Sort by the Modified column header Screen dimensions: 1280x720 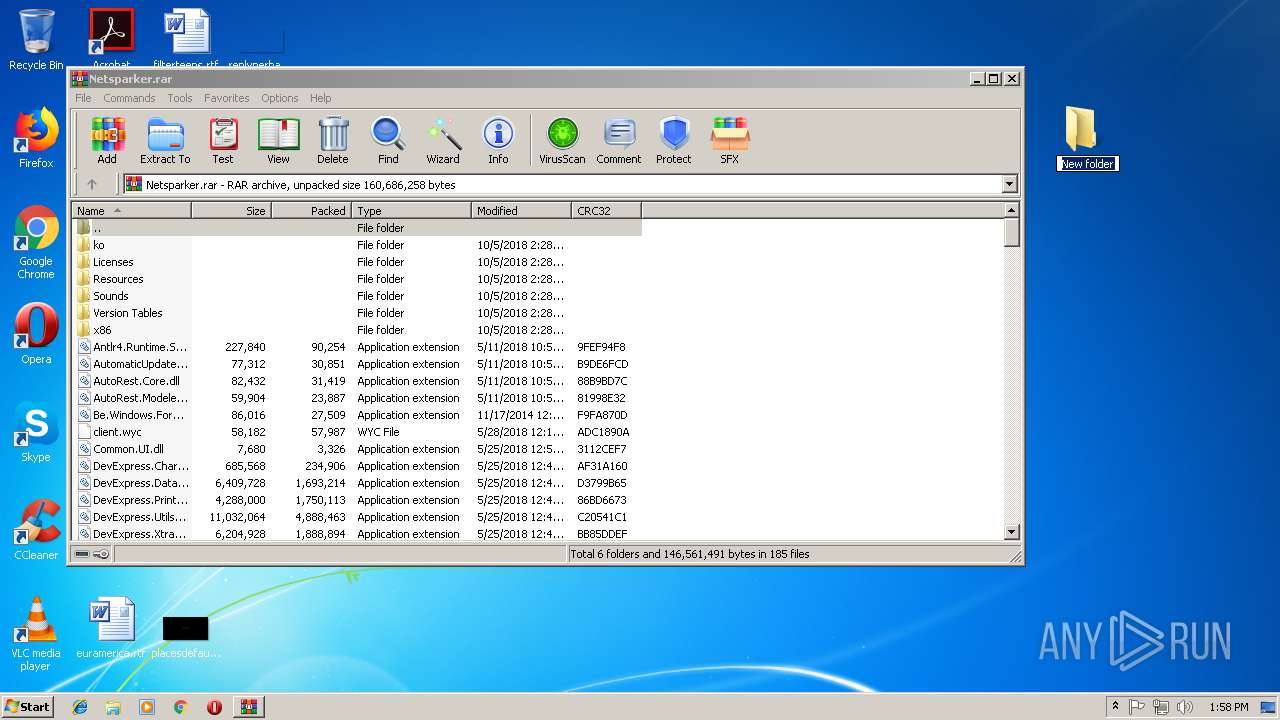(x=521, y=211)
